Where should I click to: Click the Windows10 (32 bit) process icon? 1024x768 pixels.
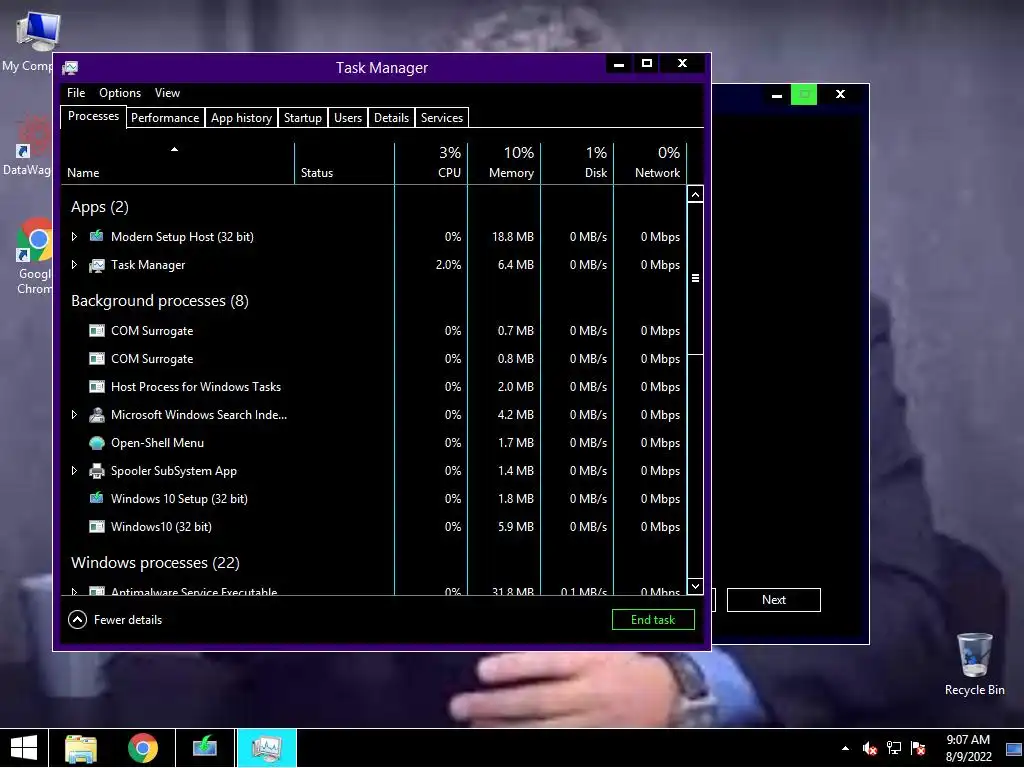[x=97, y=527]
